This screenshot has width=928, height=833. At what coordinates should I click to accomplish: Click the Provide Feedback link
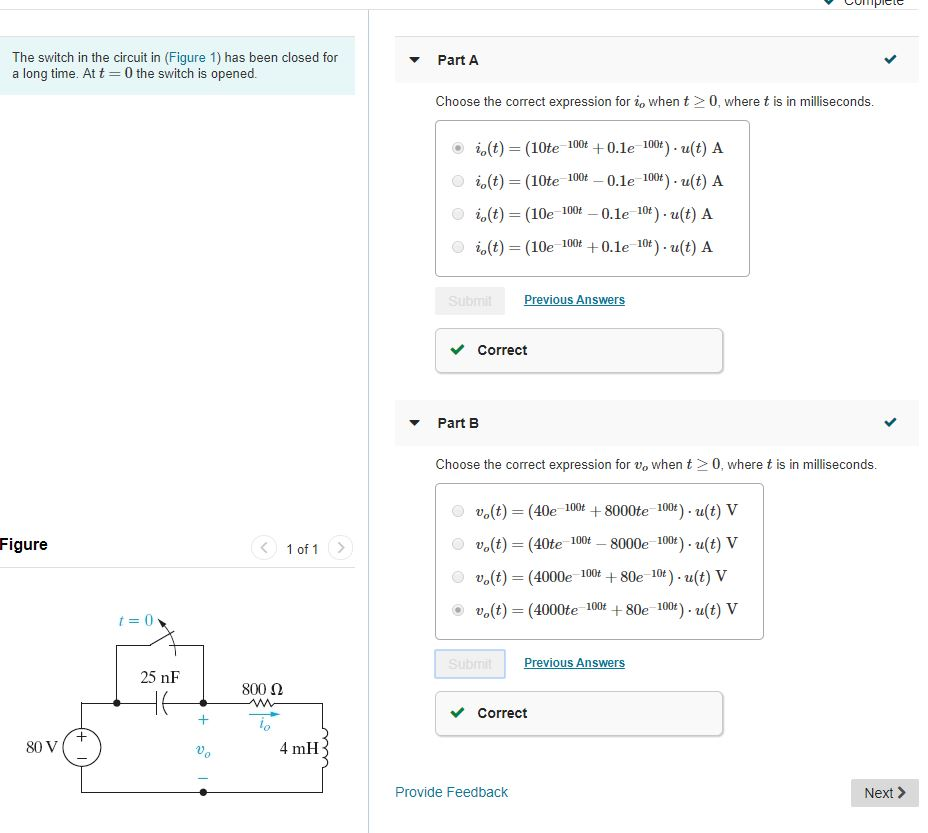coord(450,791)
